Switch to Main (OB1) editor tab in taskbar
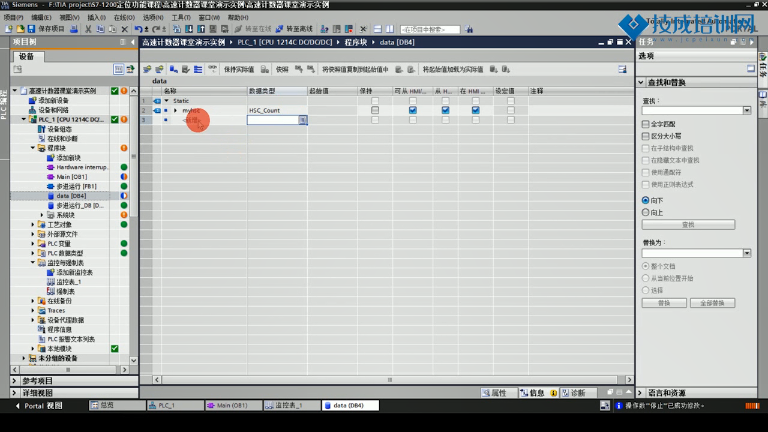The width and height of the screenshot is (768, 432). (x=232, y=406)
